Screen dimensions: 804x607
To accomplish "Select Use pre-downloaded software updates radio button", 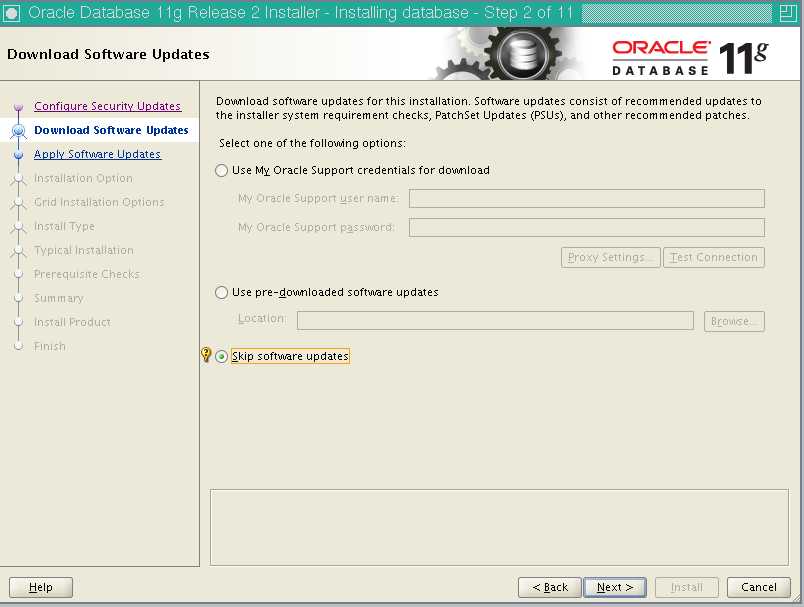I will (x=222, y=293).
